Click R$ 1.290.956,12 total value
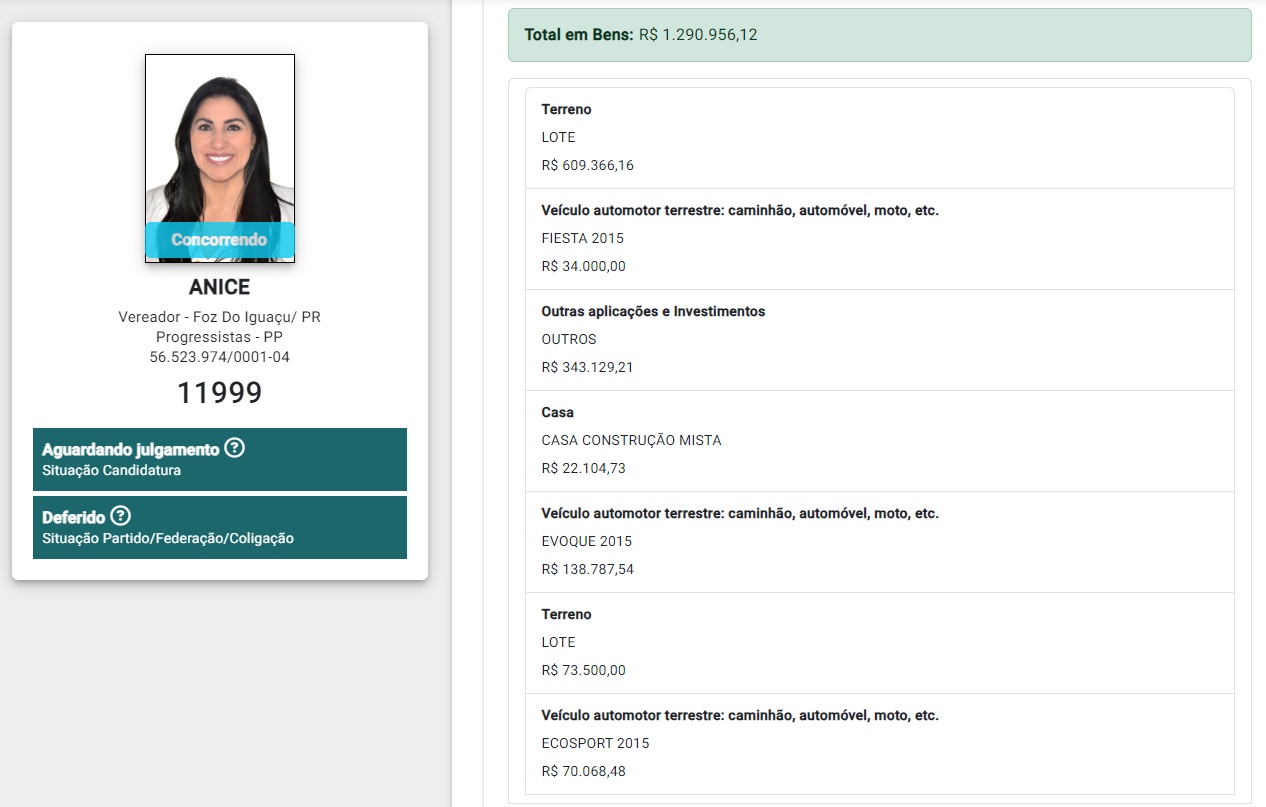 pyautogui.click(x=698, y=35)
